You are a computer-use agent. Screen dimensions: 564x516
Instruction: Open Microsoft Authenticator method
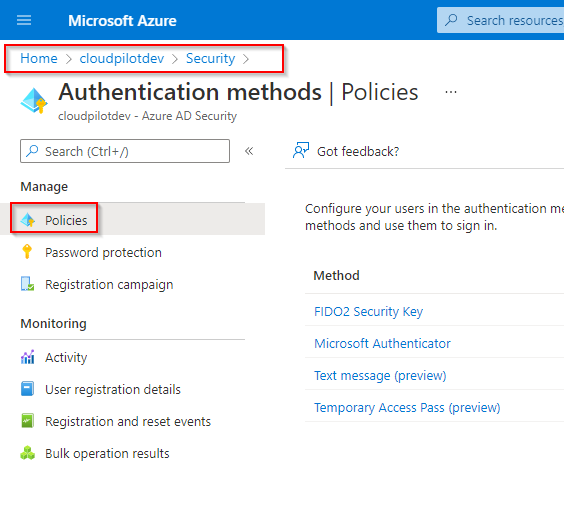[382, 343]
